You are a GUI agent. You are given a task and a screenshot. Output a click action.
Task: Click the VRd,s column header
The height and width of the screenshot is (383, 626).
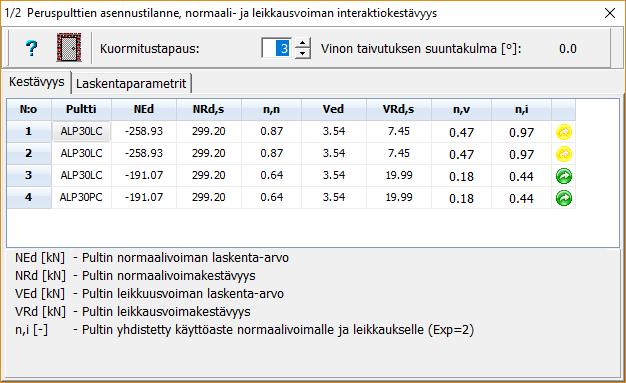point(398,109)
